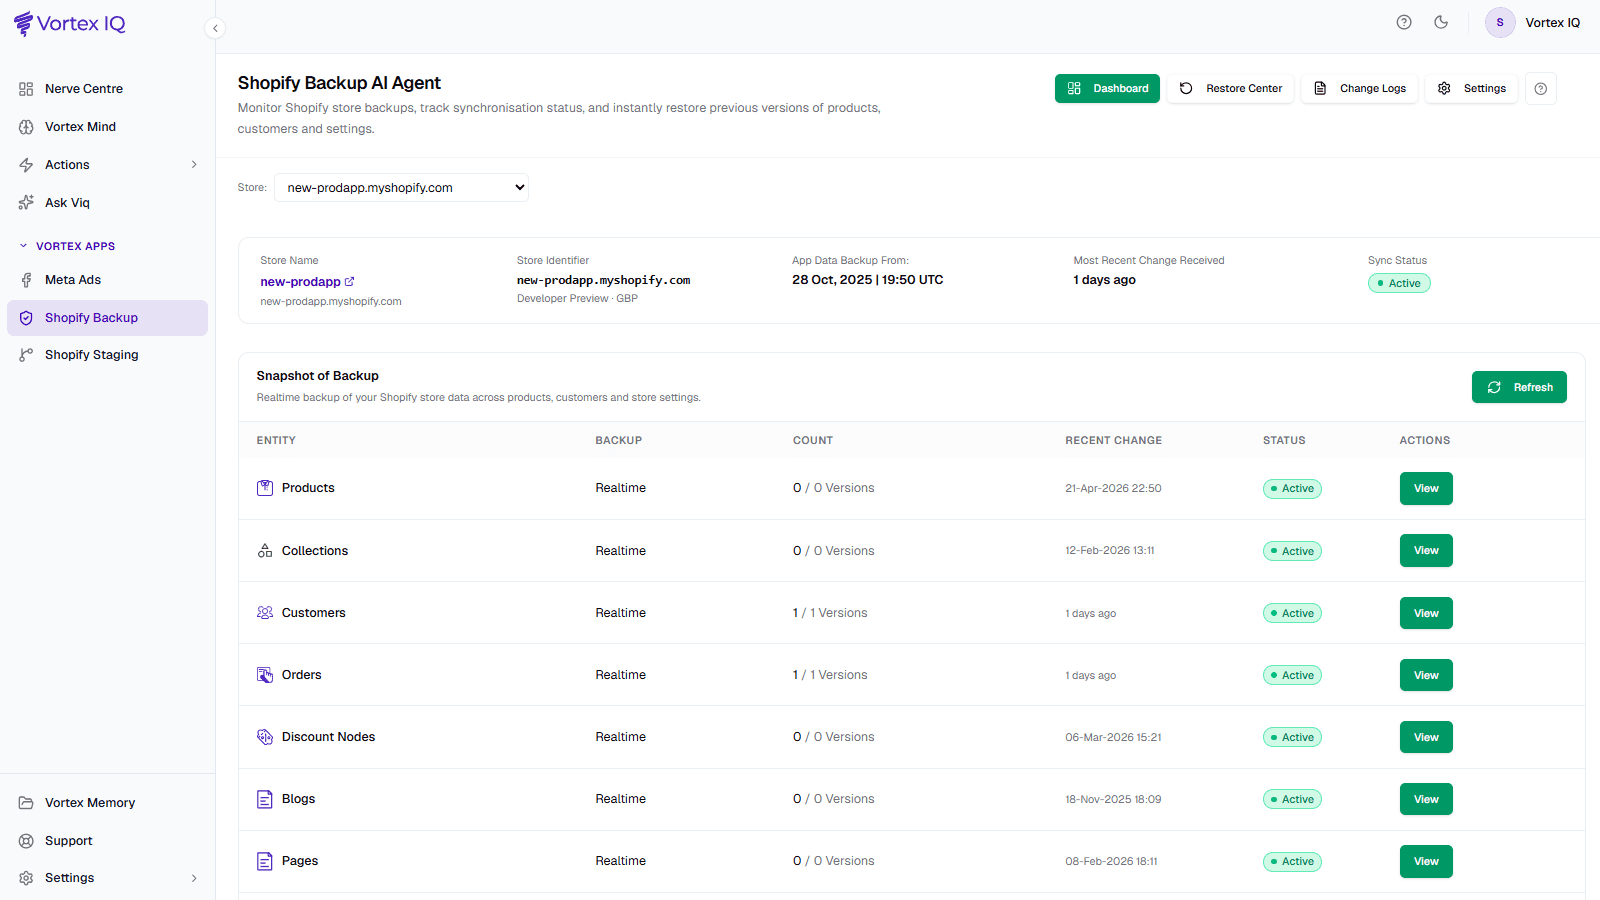The image size is (1600, 900).
Task: Collapse the VORTEX APPS section
Action: click(x=24, y=246)
